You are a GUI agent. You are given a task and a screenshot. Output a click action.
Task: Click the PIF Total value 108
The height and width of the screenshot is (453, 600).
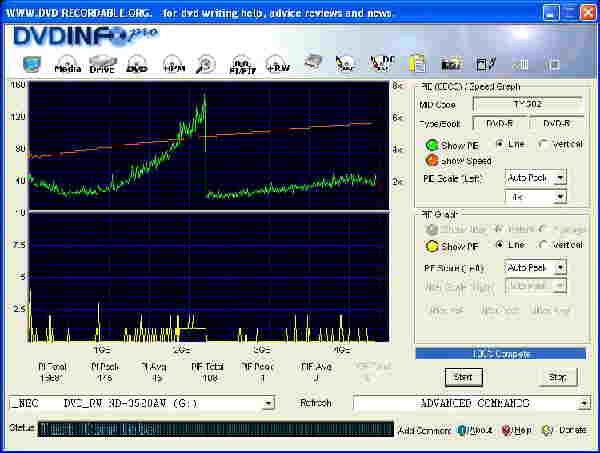(210, 378)
